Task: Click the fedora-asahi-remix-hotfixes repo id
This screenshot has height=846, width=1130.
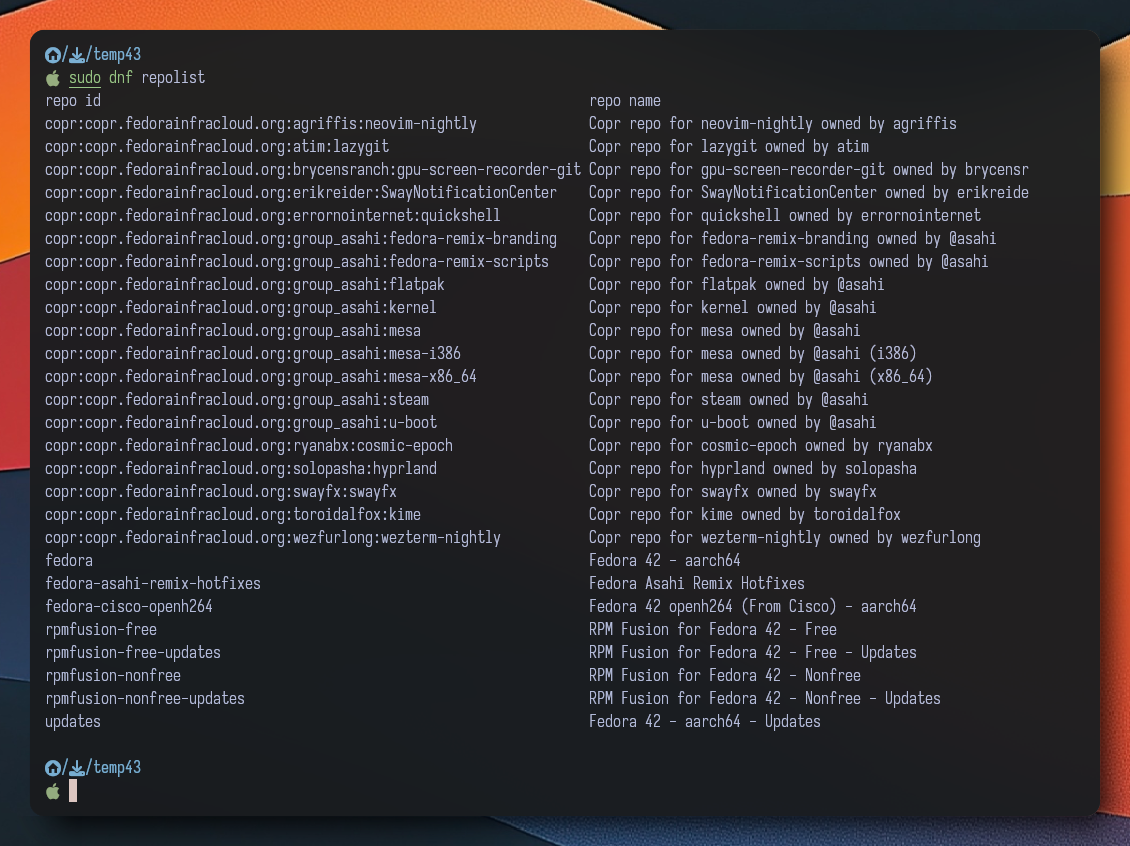Action: pos(153,584)
